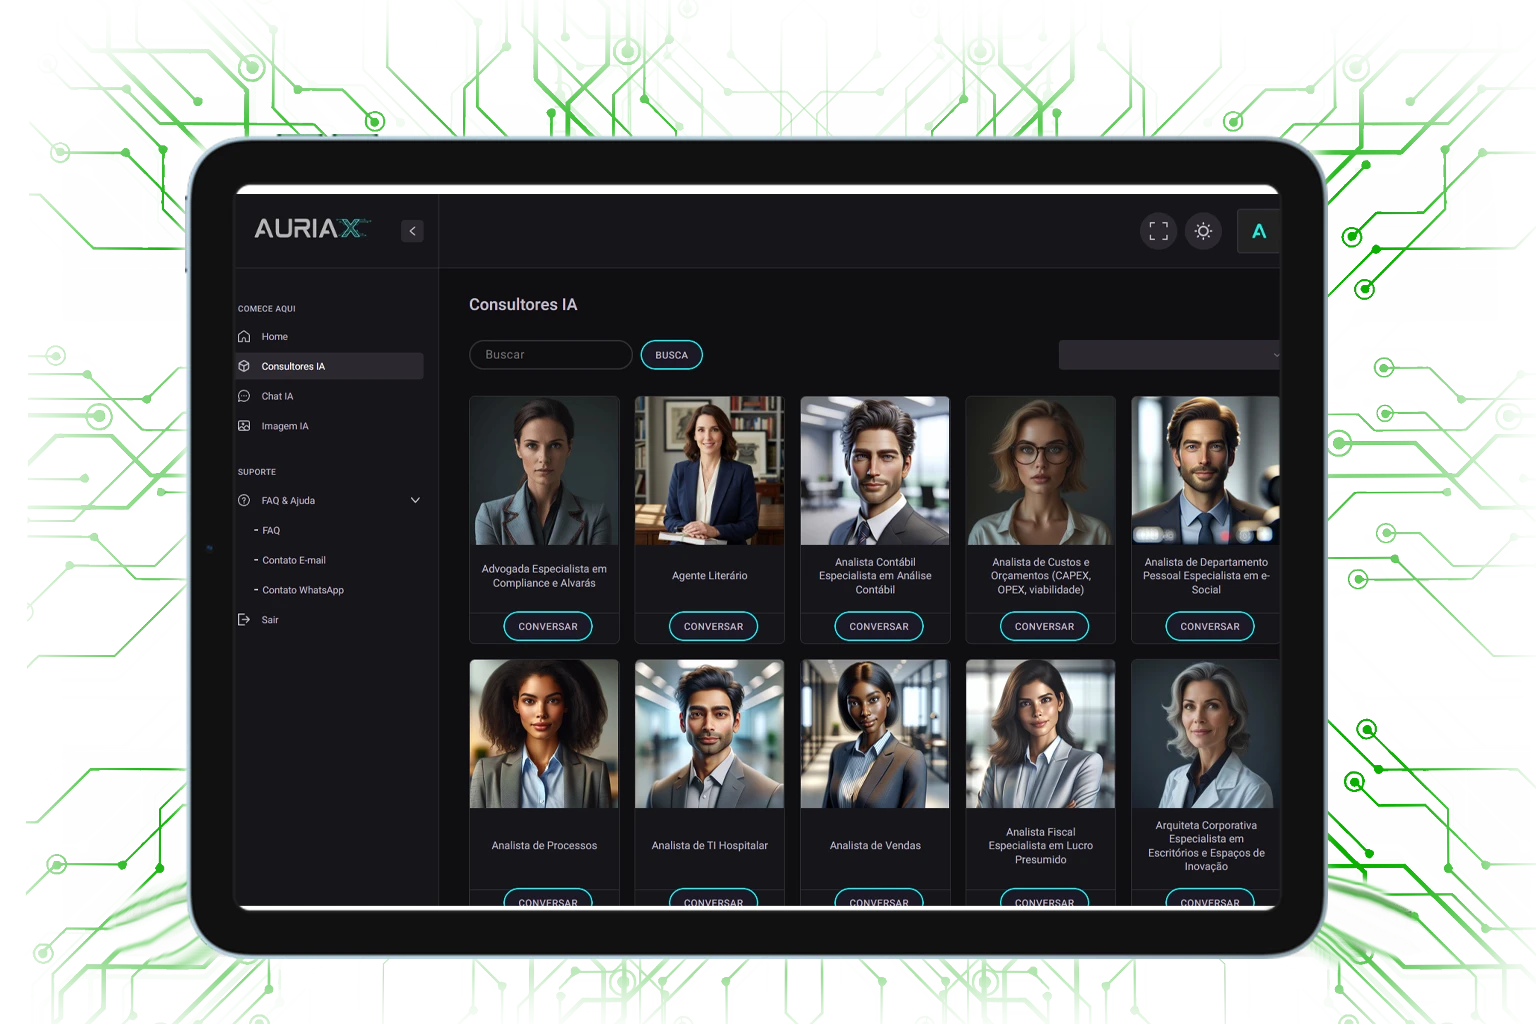
Task: Click the Sair logout icon
Action: click(x=244, y=620)
